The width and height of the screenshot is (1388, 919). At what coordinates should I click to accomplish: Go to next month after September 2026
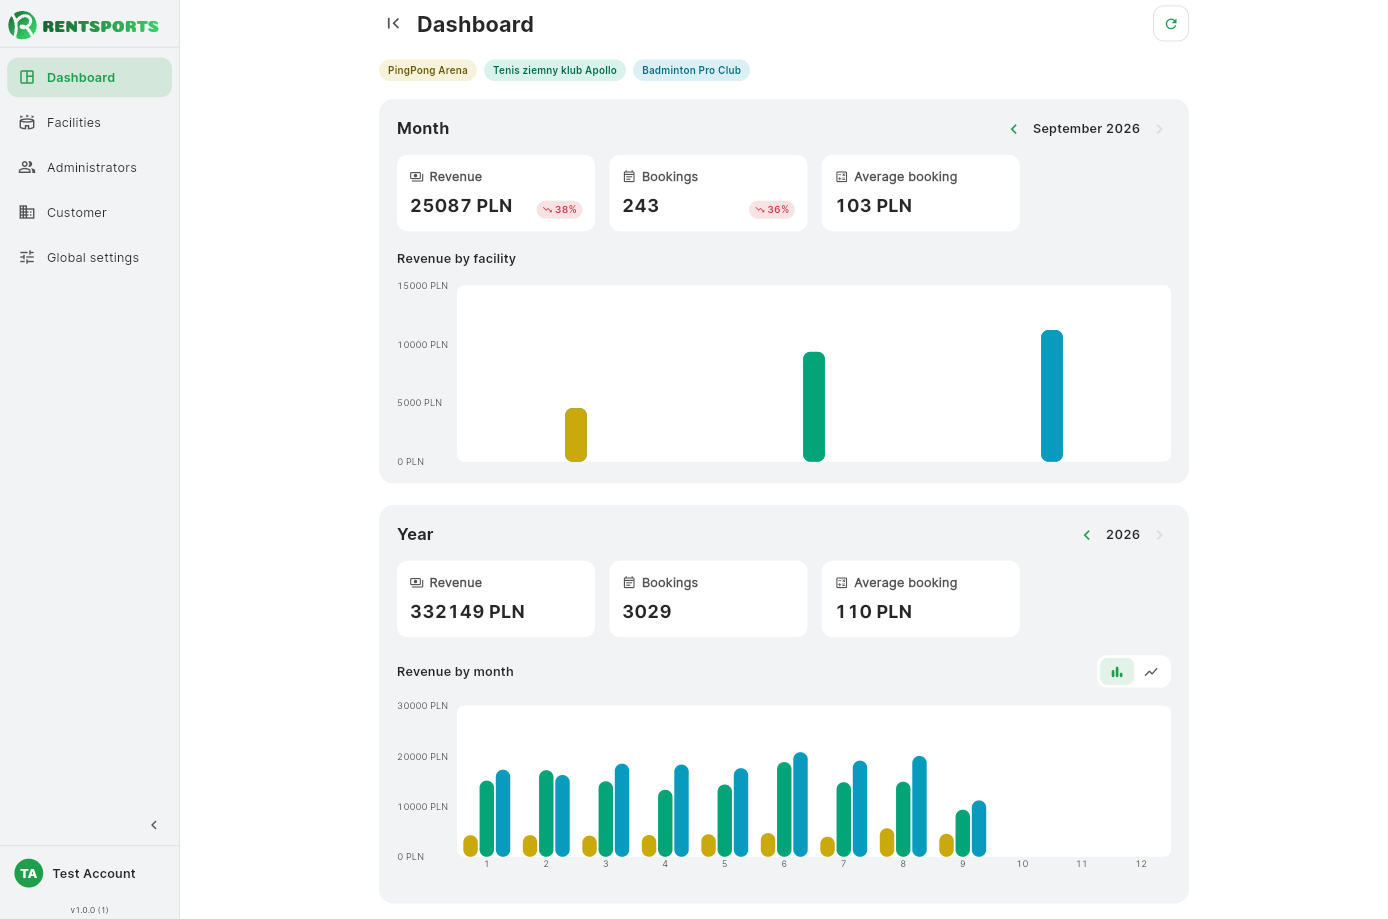(x=1159, y=129)
